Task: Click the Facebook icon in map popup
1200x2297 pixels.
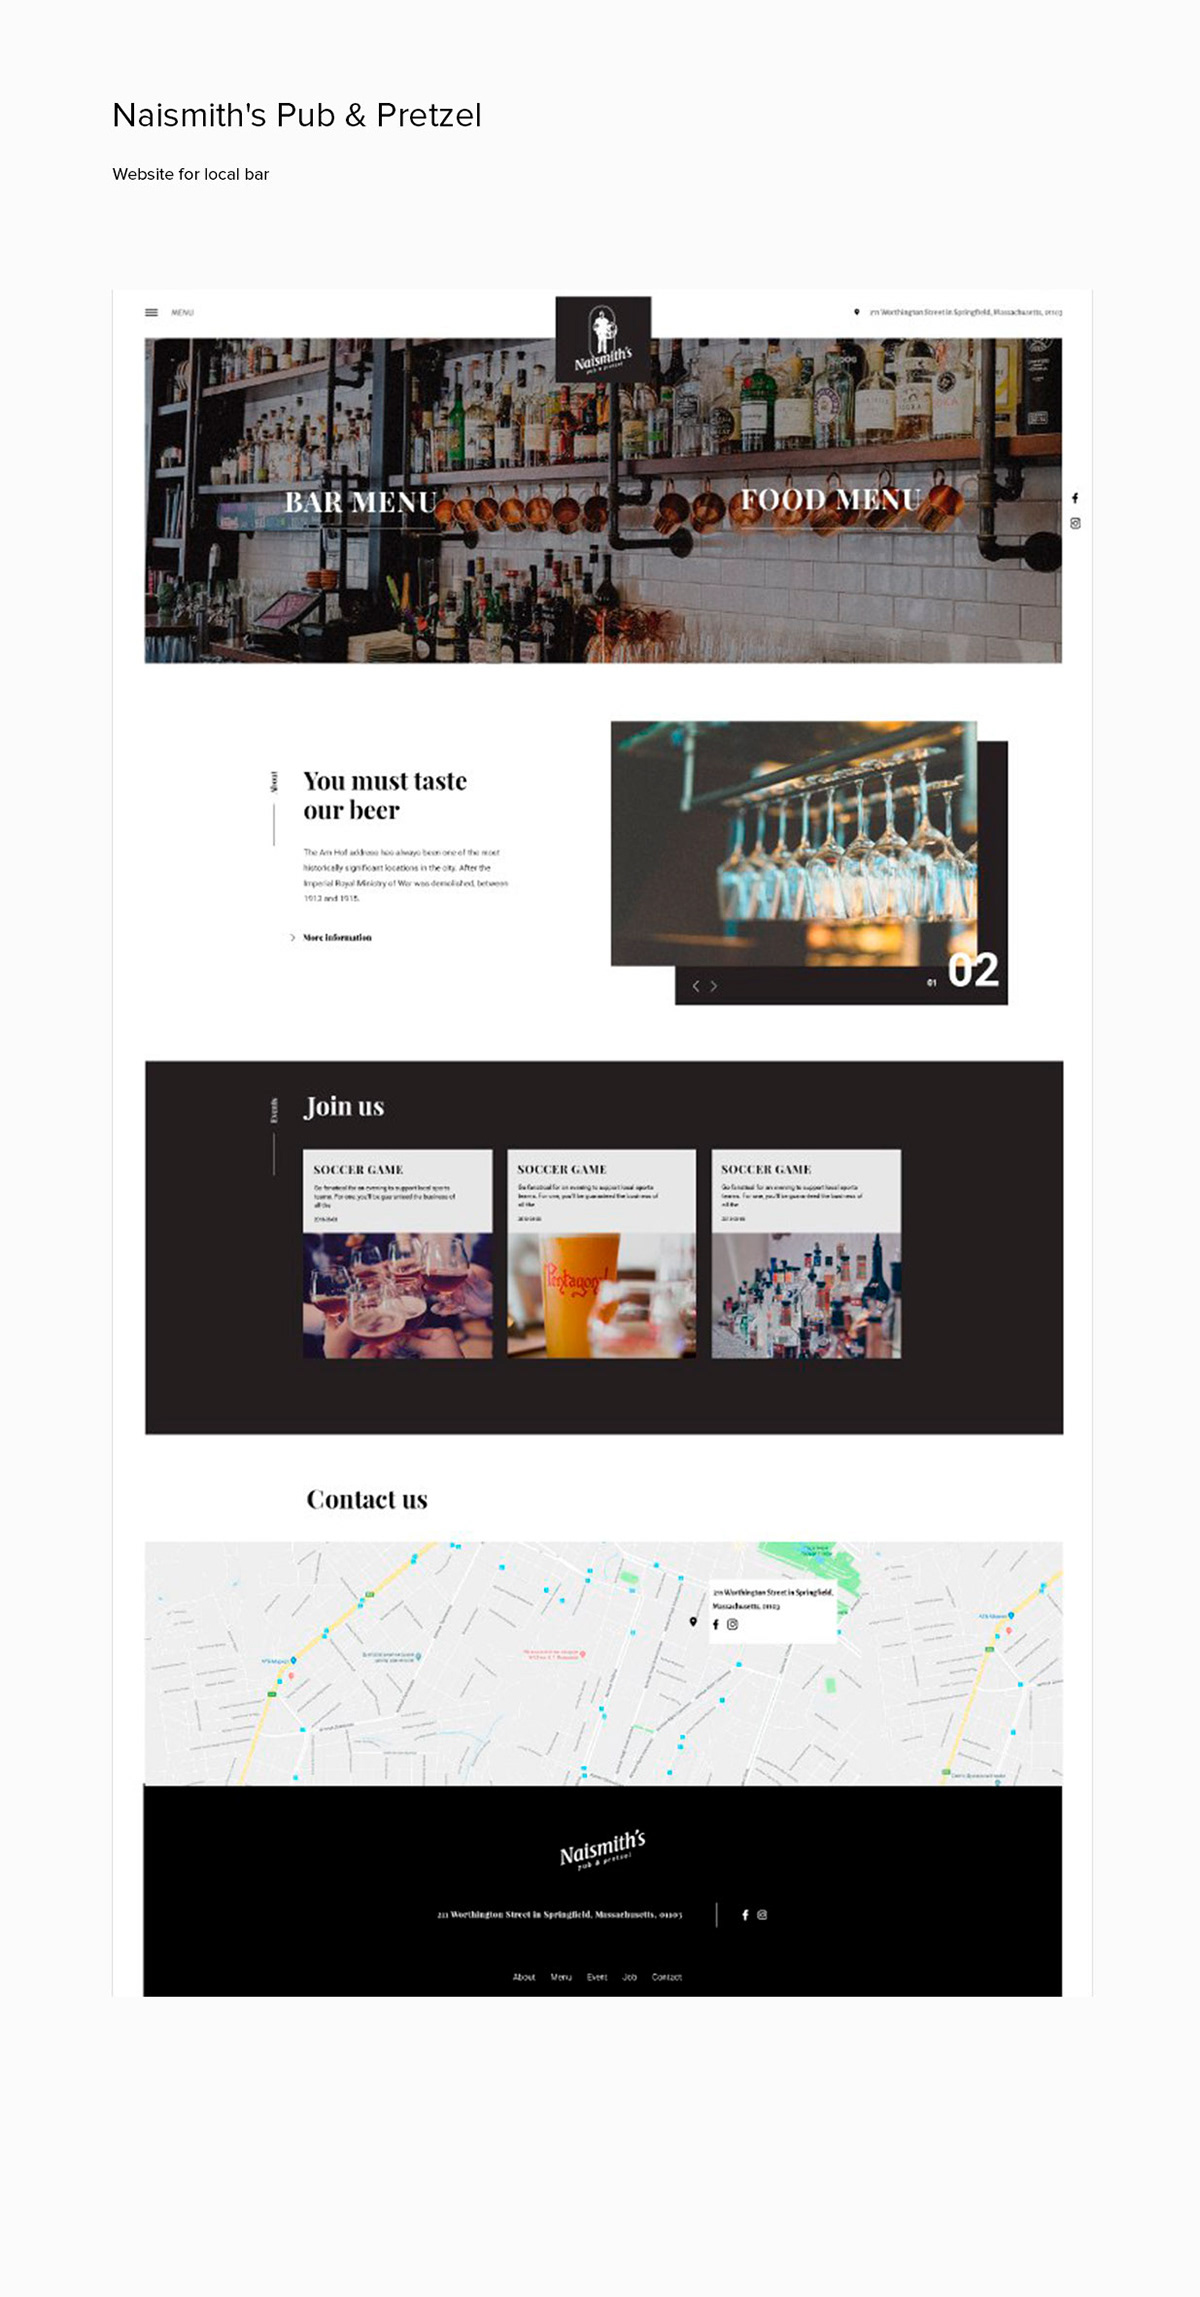Action: click(x=715, y=1624)
